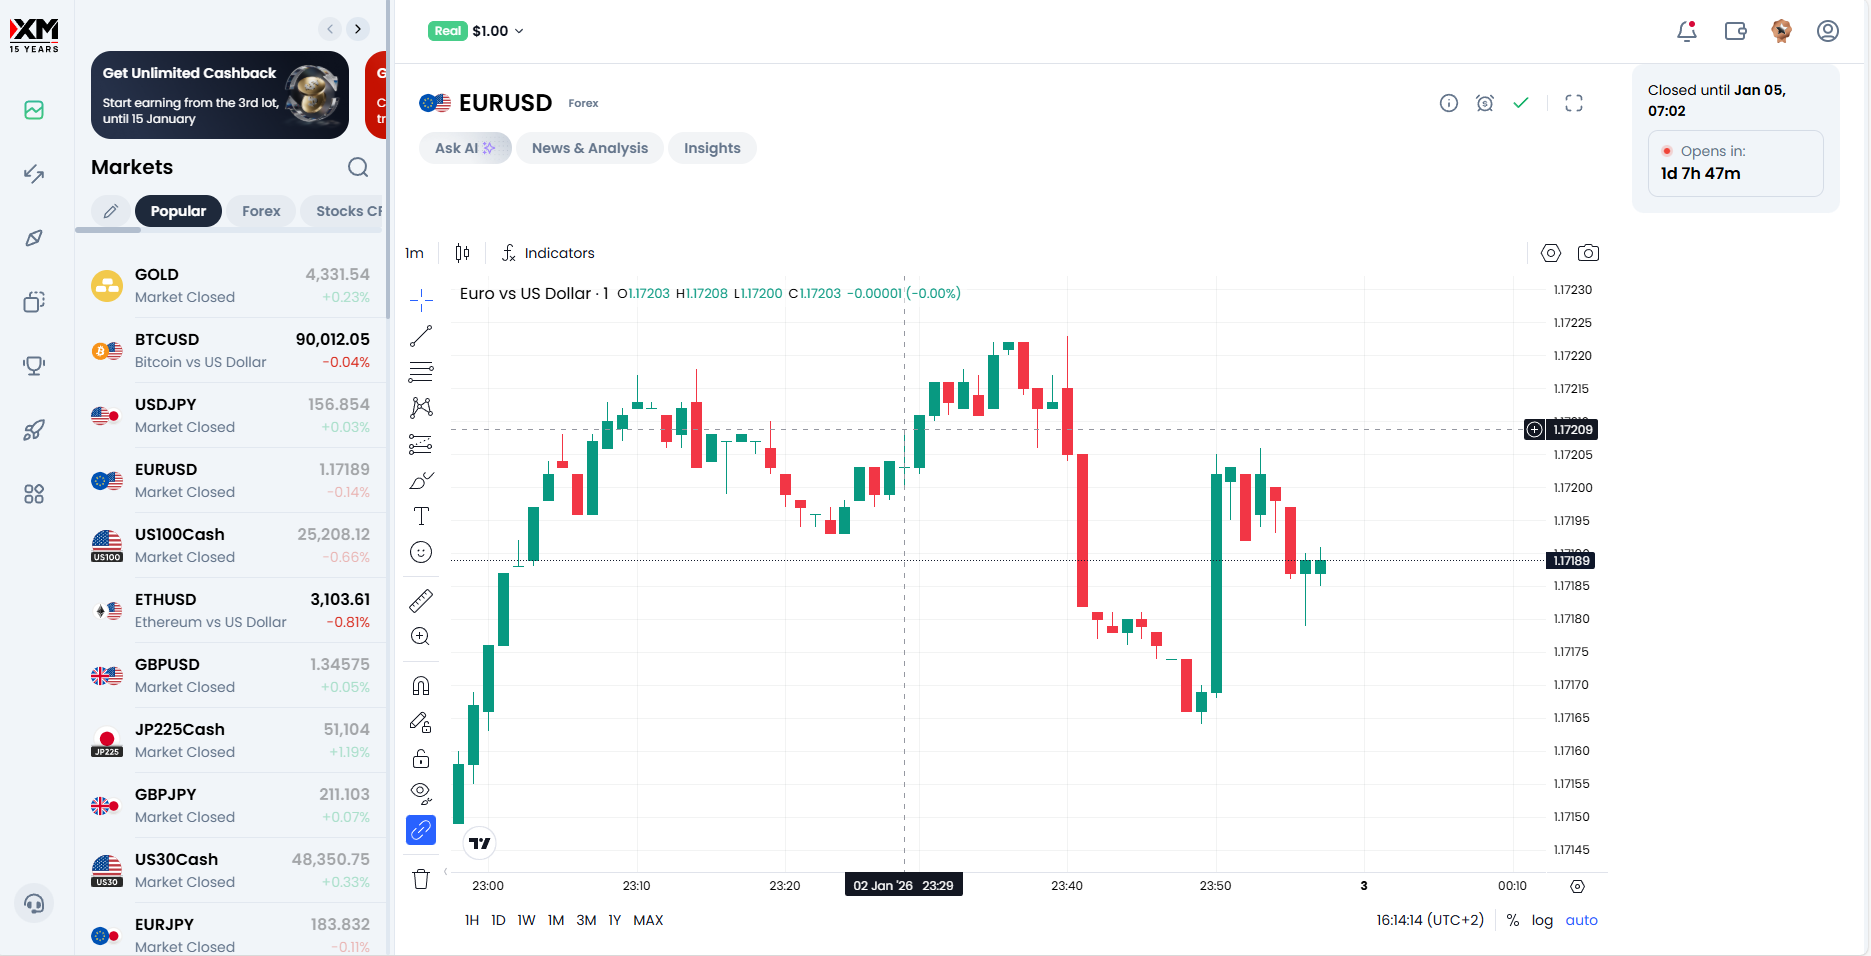Open the chart snapshot camera
Viewport: 1871px width, 956px height.
pyautogui.click(x=1588, y=253)
